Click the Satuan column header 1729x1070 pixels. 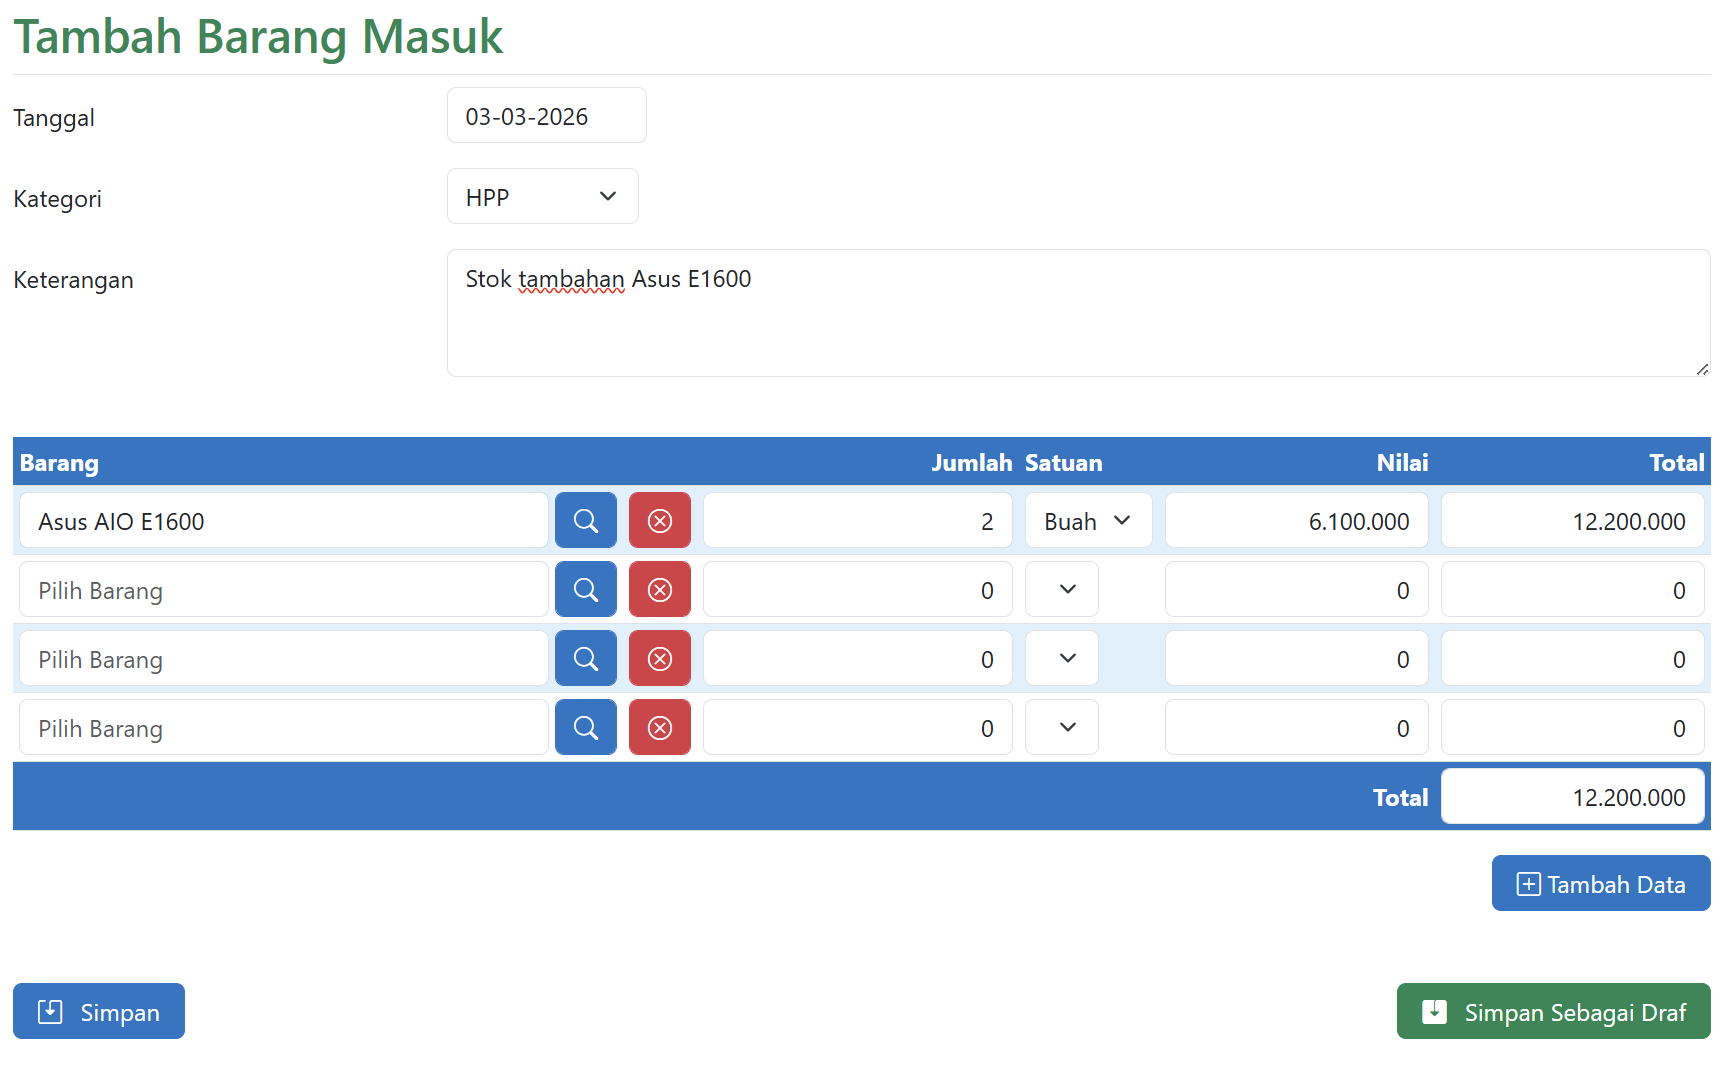click(1063, 462)
